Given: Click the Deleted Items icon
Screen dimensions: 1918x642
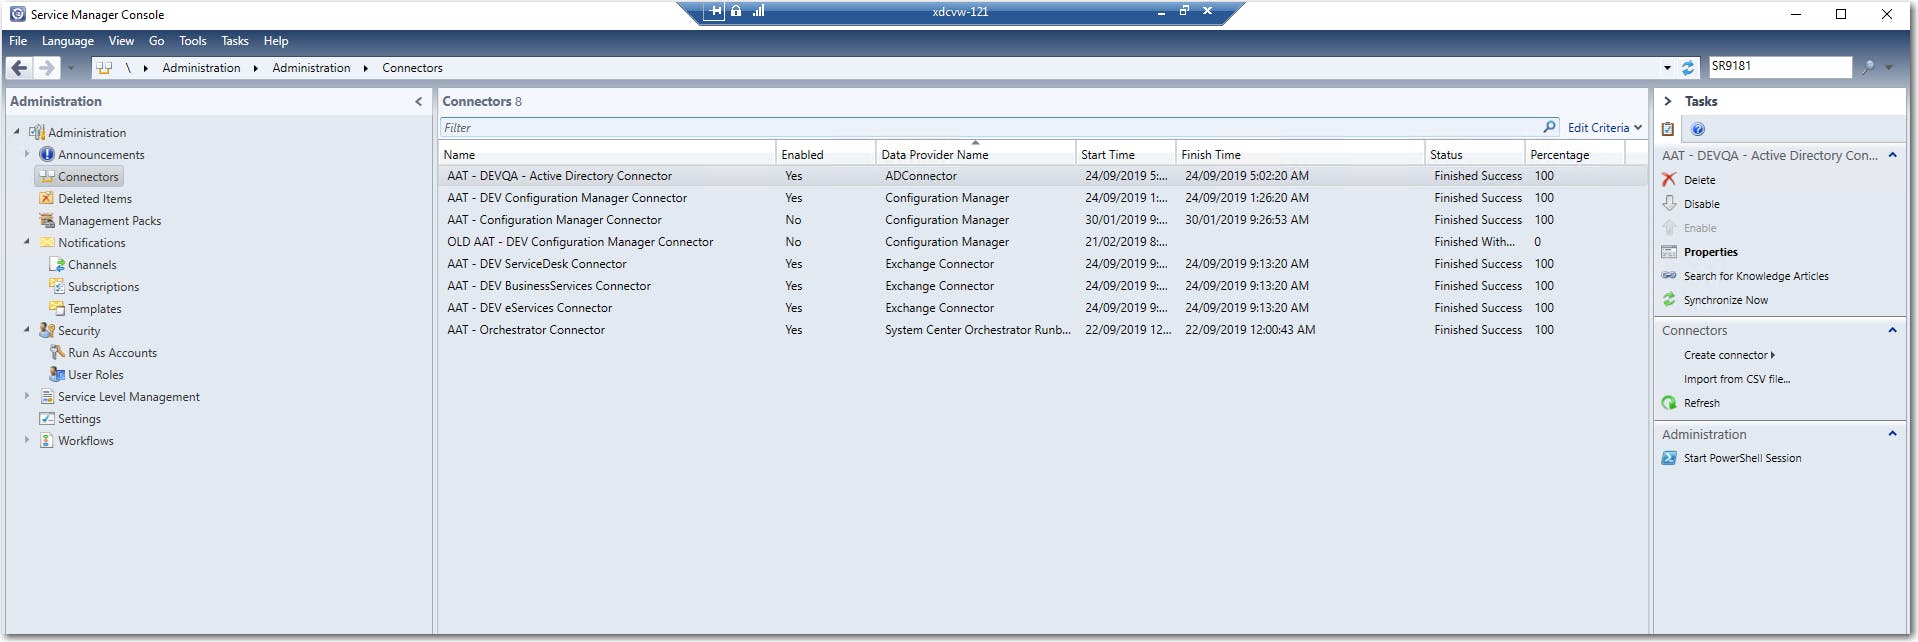Looking at the screenshot, I should (47, 198).
